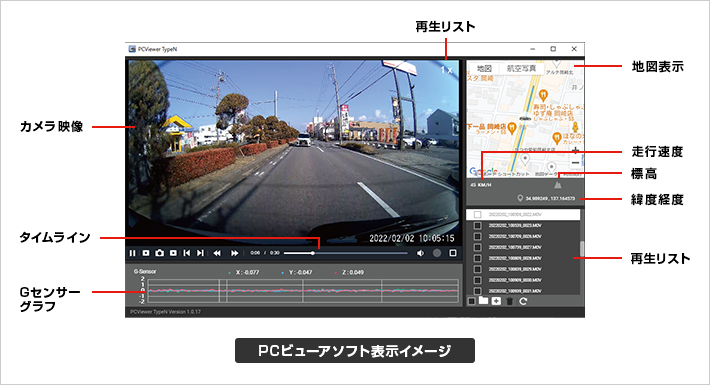Screen dimensions: 710x385
Task: Open folder icon below the playlist
Action: 484,301
